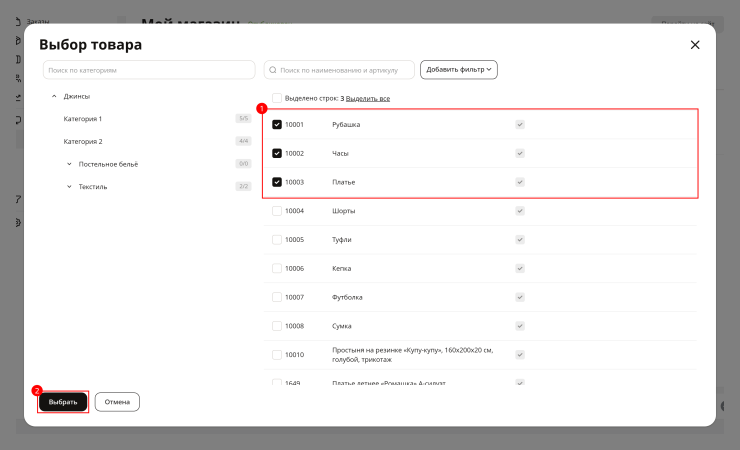Click the status checkmark in Простыня row
This screenshot has width=740, height=450.
coord(520,355)
